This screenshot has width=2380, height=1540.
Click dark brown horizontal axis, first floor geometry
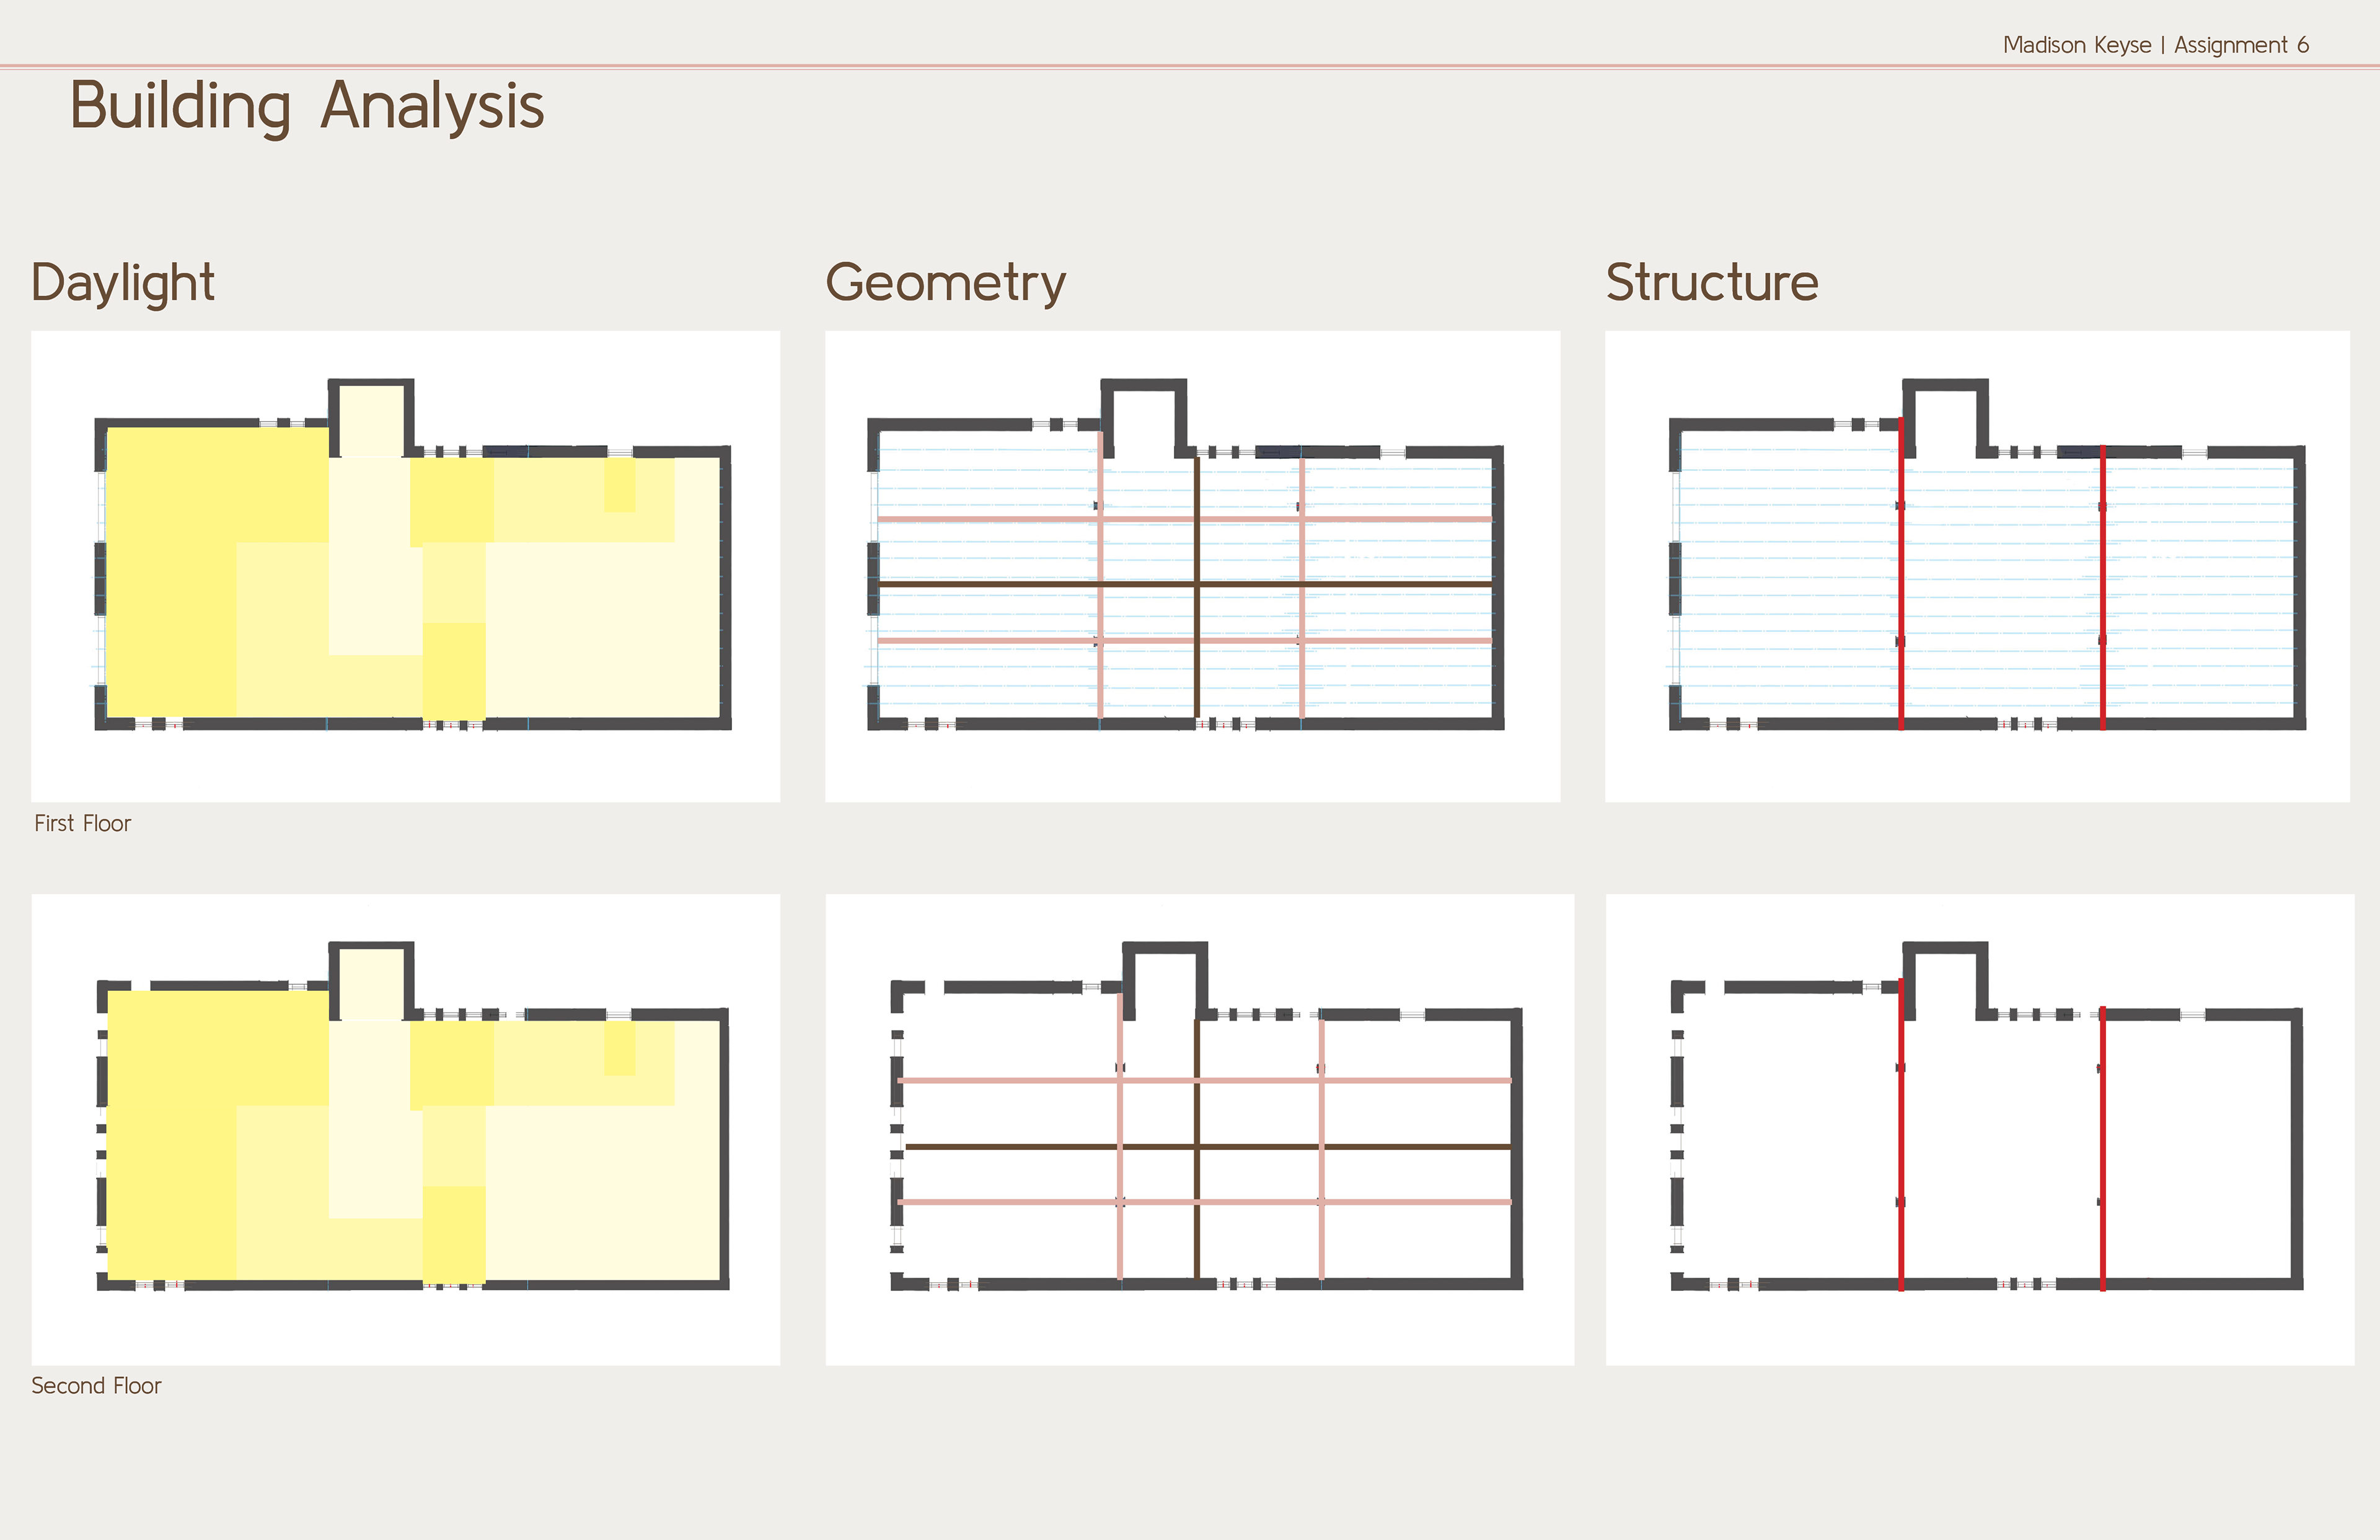[x=1185, y=583]
